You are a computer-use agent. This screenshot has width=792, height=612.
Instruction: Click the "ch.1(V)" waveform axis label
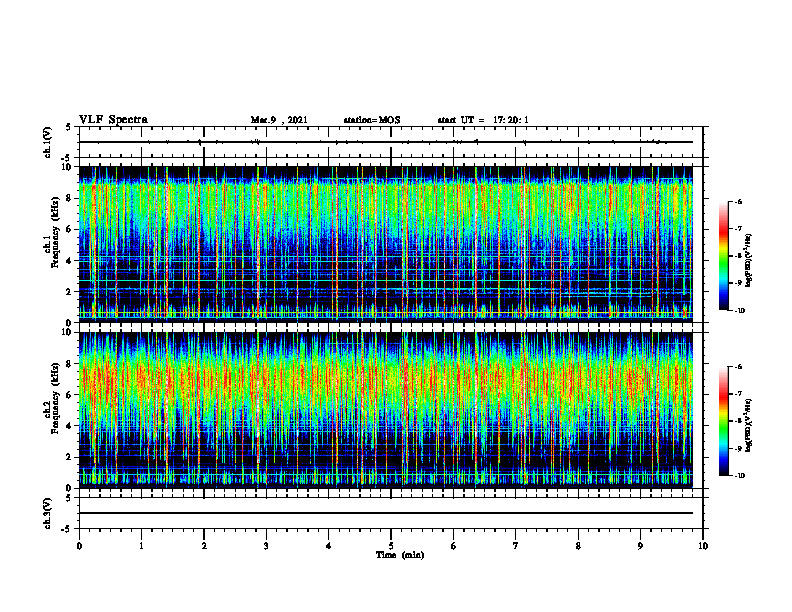pos(48,142)
